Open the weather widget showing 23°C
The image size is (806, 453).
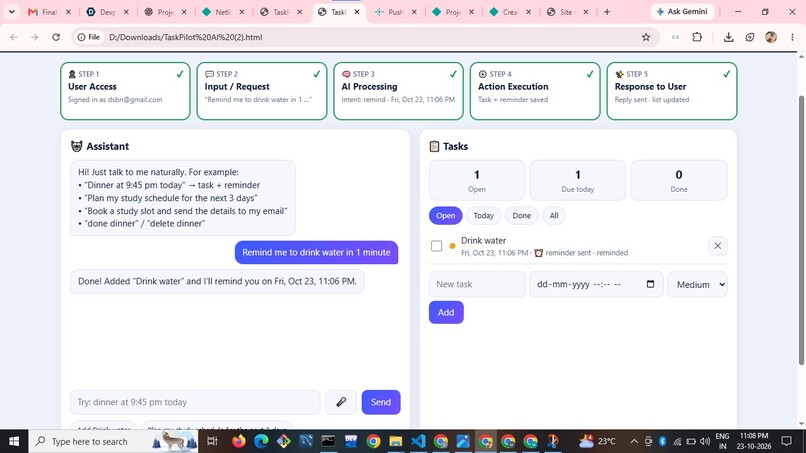click(597, 441)
